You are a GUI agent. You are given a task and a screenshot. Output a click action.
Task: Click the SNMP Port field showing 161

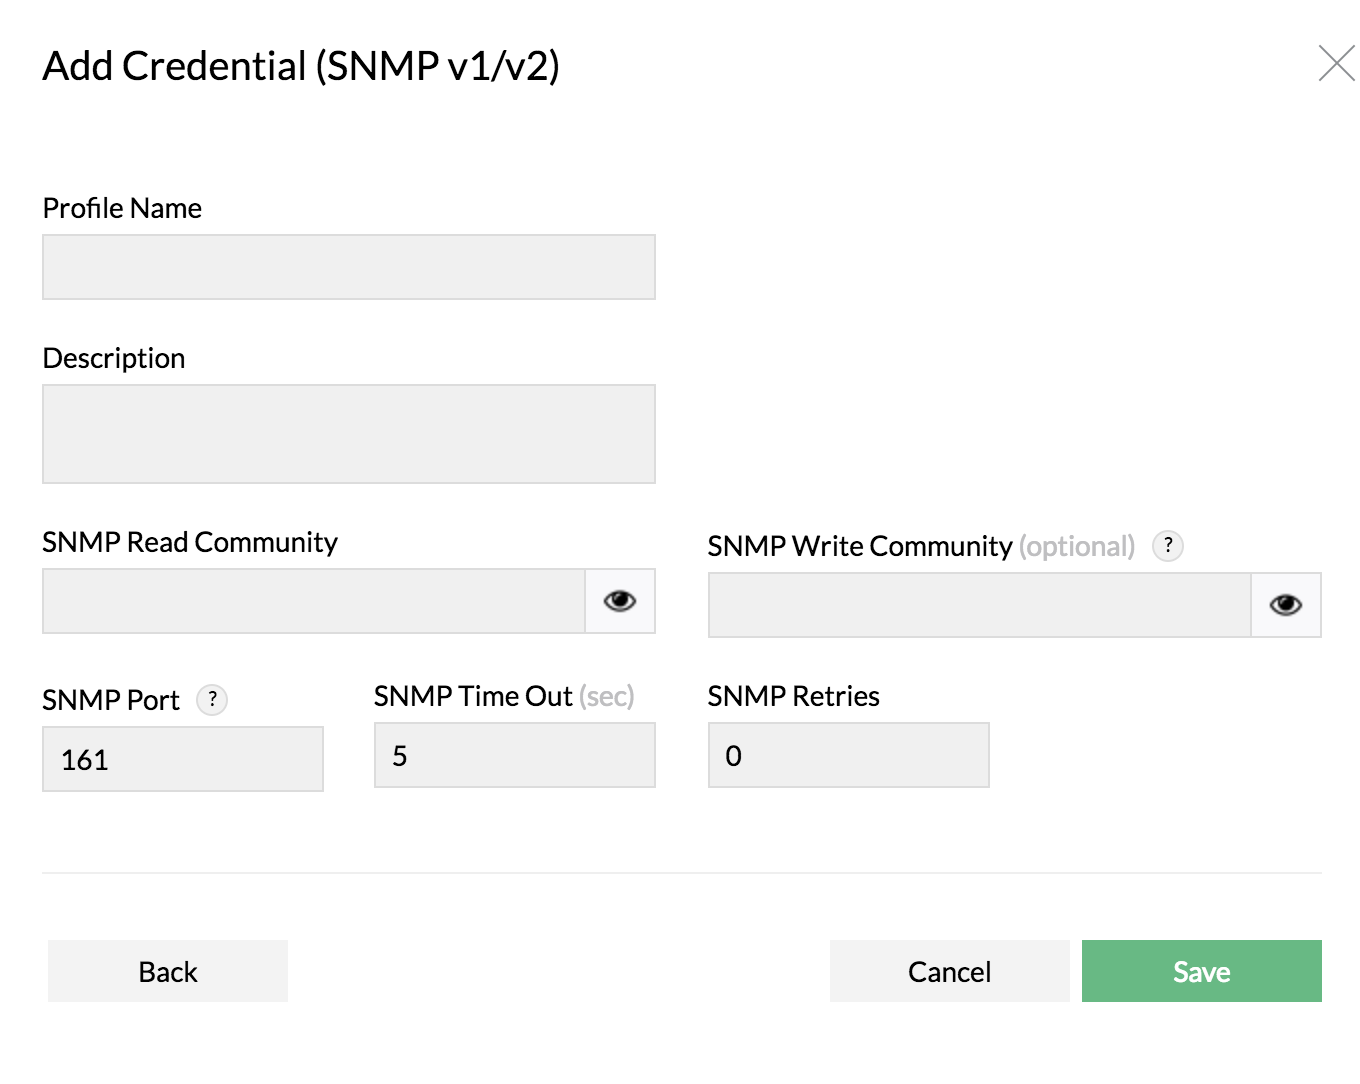tap(183, 759)
